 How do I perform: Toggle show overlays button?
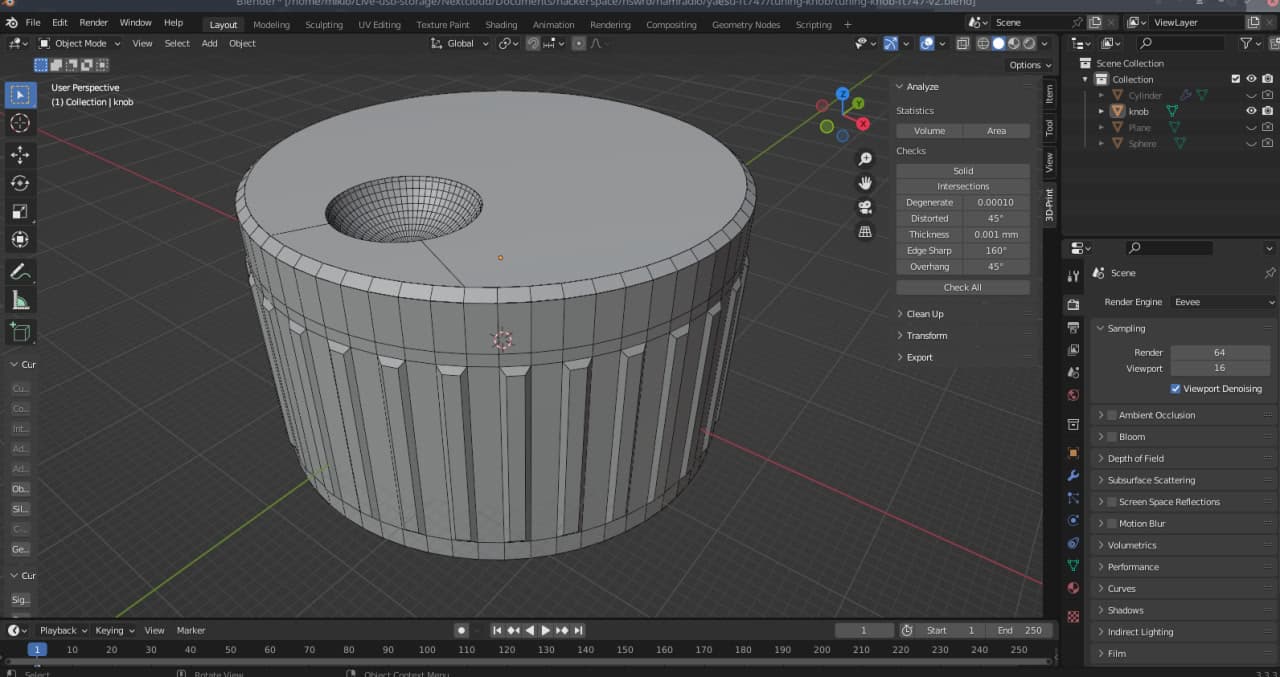[927, 43]
